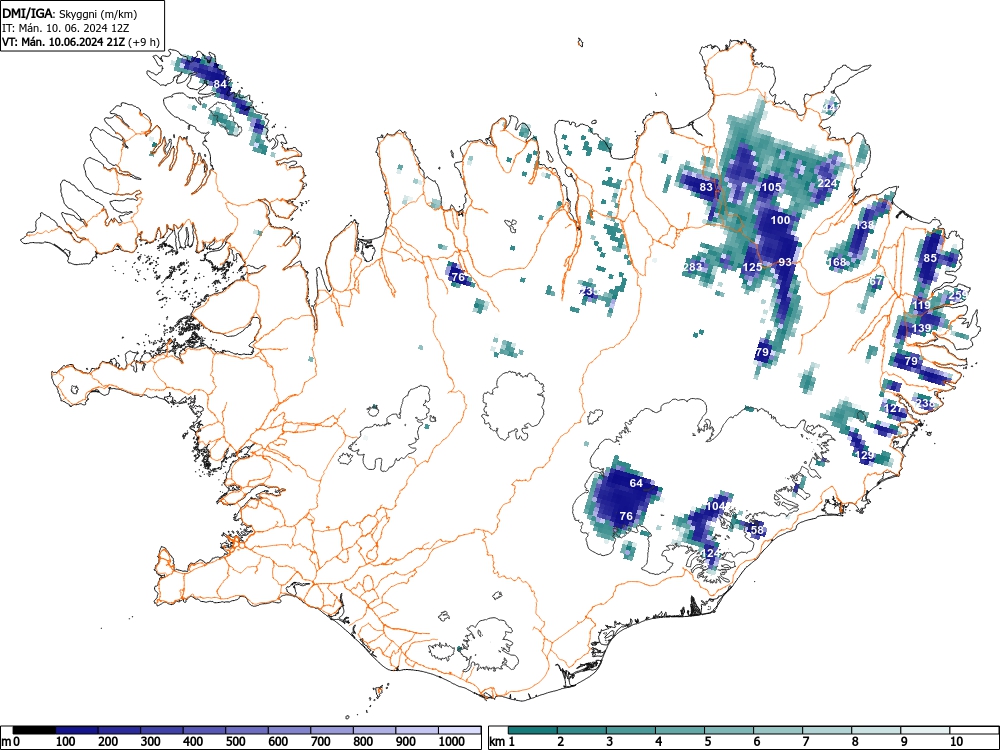Click the visibility value 85 on the east coast

point(930,258)
